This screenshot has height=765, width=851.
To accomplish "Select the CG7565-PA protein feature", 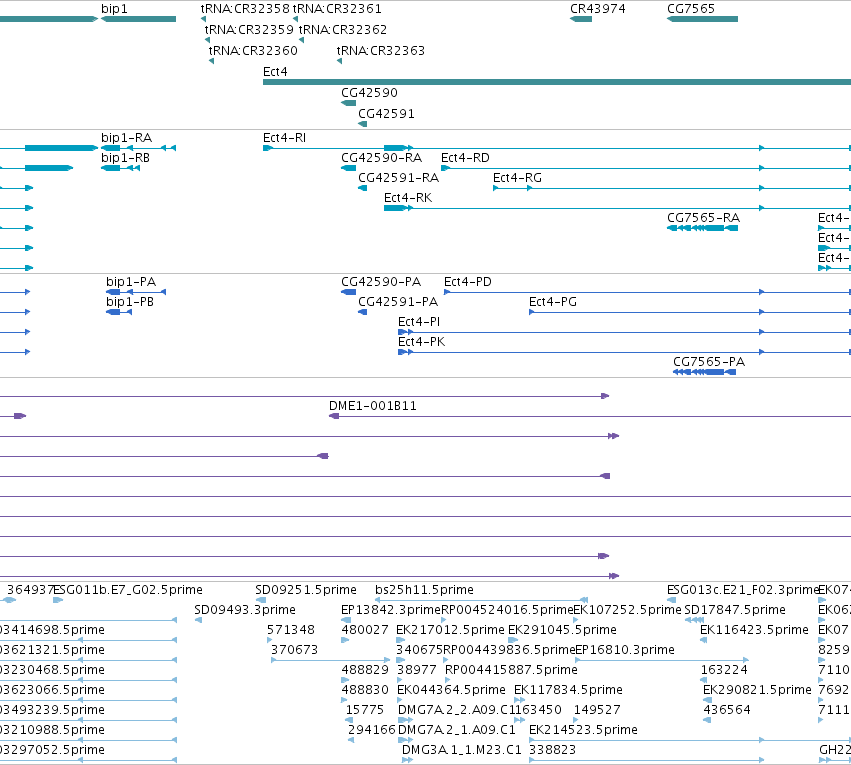I will [x=704, y=372].
